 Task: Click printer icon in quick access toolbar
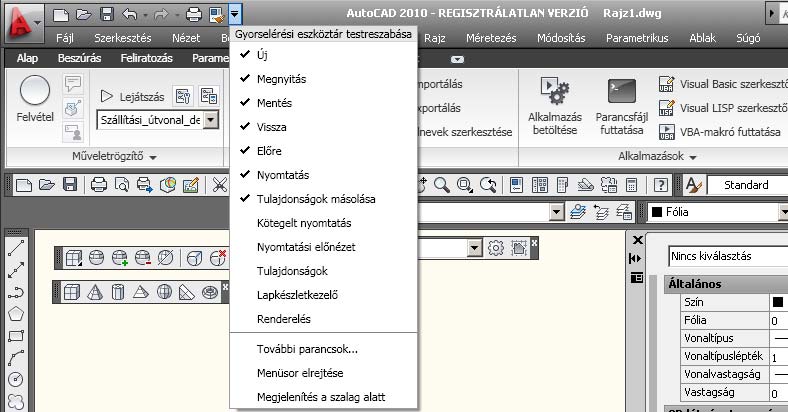193,14
